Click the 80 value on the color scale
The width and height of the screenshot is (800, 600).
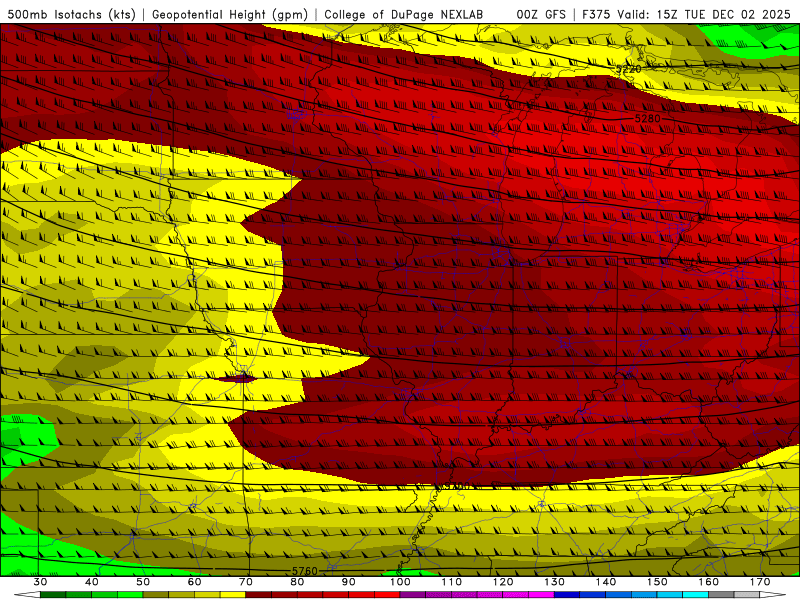297,582
